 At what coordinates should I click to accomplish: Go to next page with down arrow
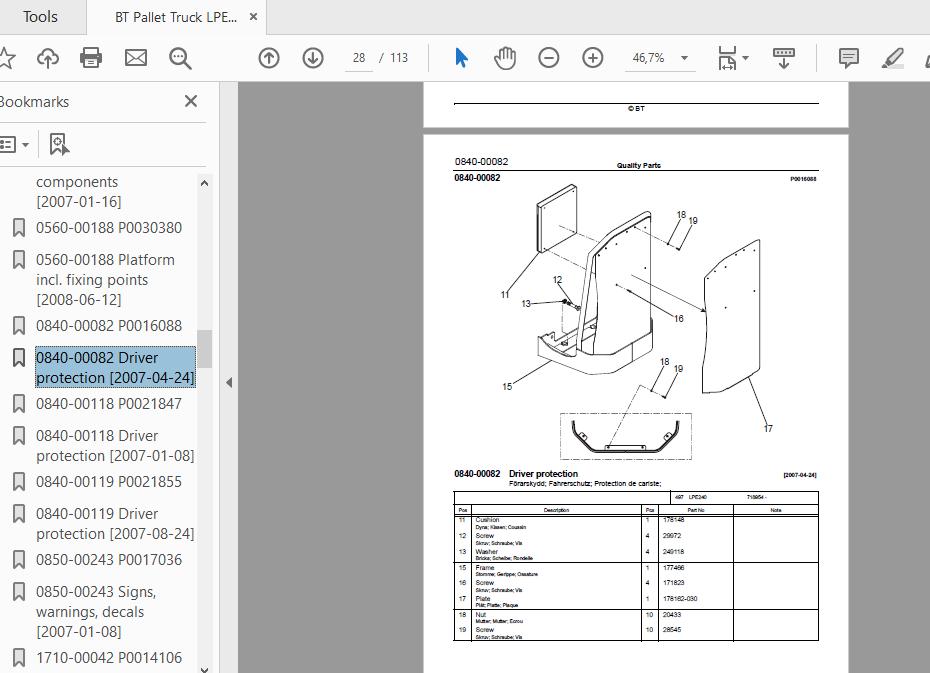[312, 57]
